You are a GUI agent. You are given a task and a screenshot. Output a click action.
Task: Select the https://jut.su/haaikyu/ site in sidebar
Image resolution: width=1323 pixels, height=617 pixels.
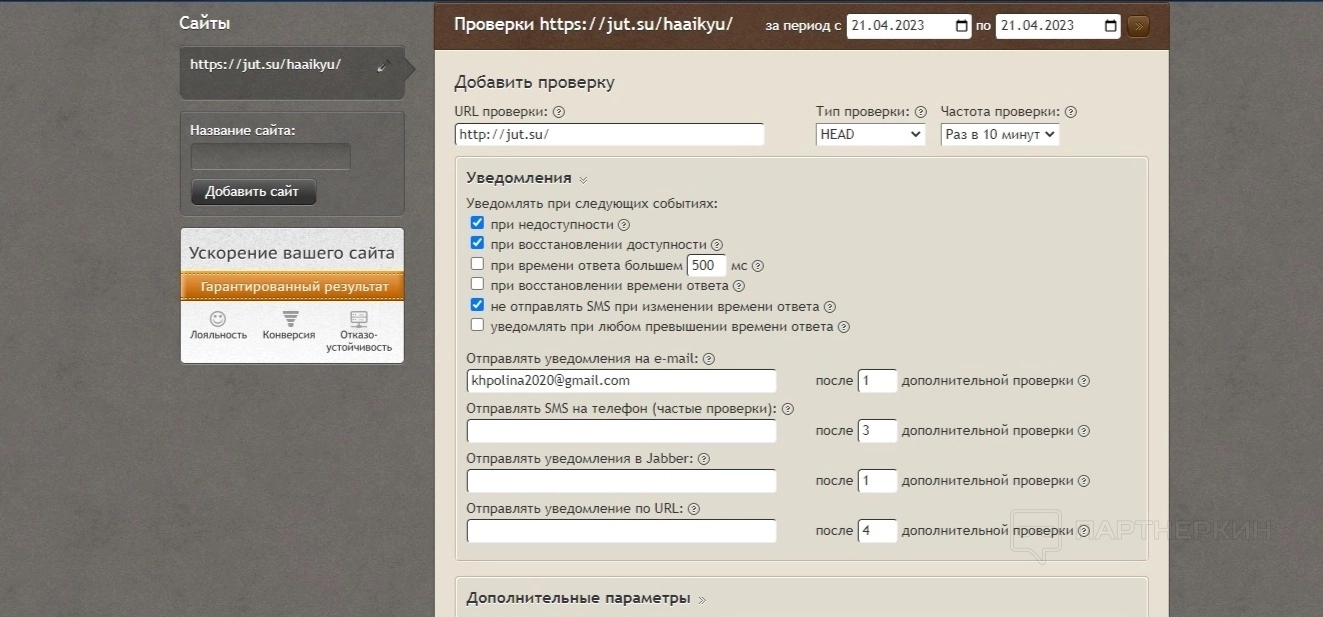click(x=266, y=65)
